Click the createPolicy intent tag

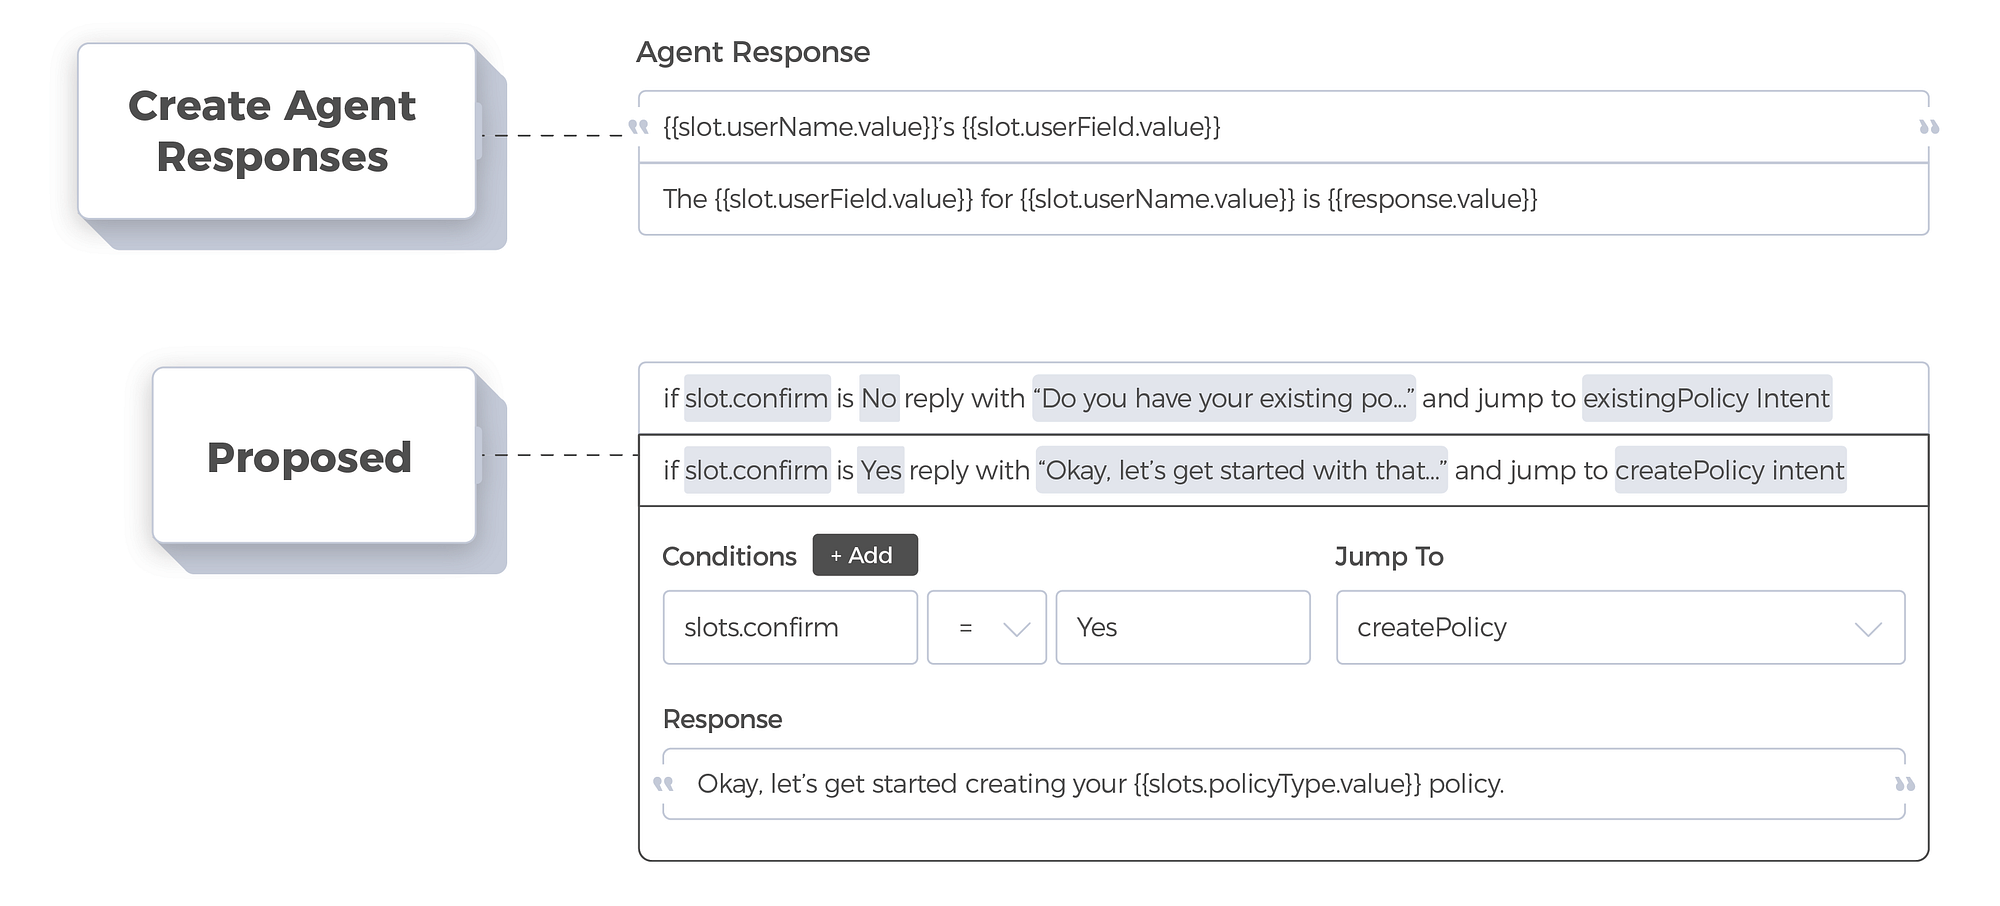(1730, 470)
